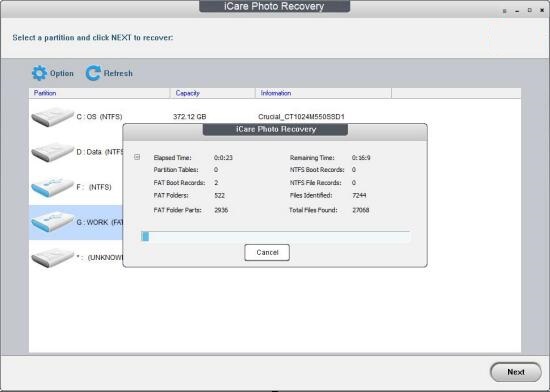The image size is (550, 392).
Task: Click the D : Data partition label
Action: [100, 152]
